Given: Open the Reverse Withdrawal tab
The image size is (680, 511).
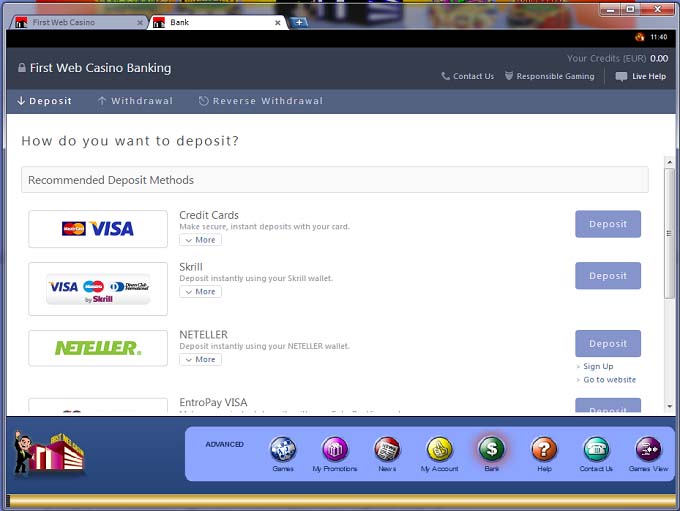Looking at the screenshot, I should click(x=260, y=101).
